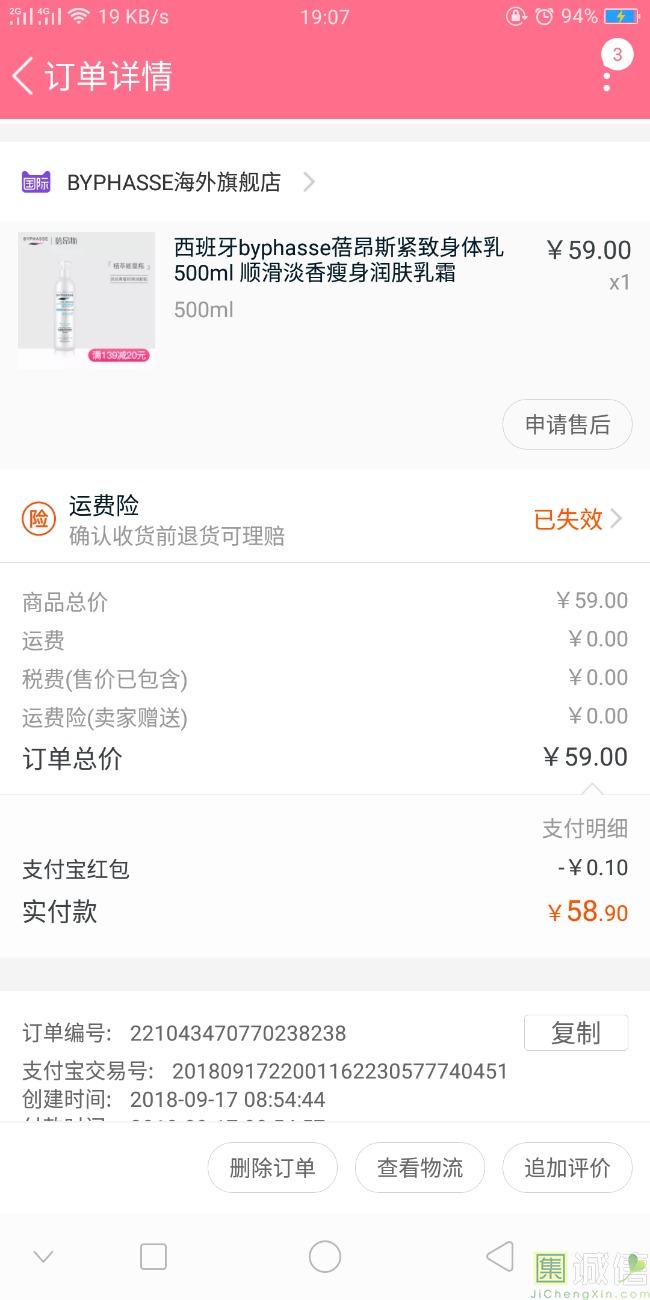
Task: Open 支付明细 payment details
Action: pos(585,828)
